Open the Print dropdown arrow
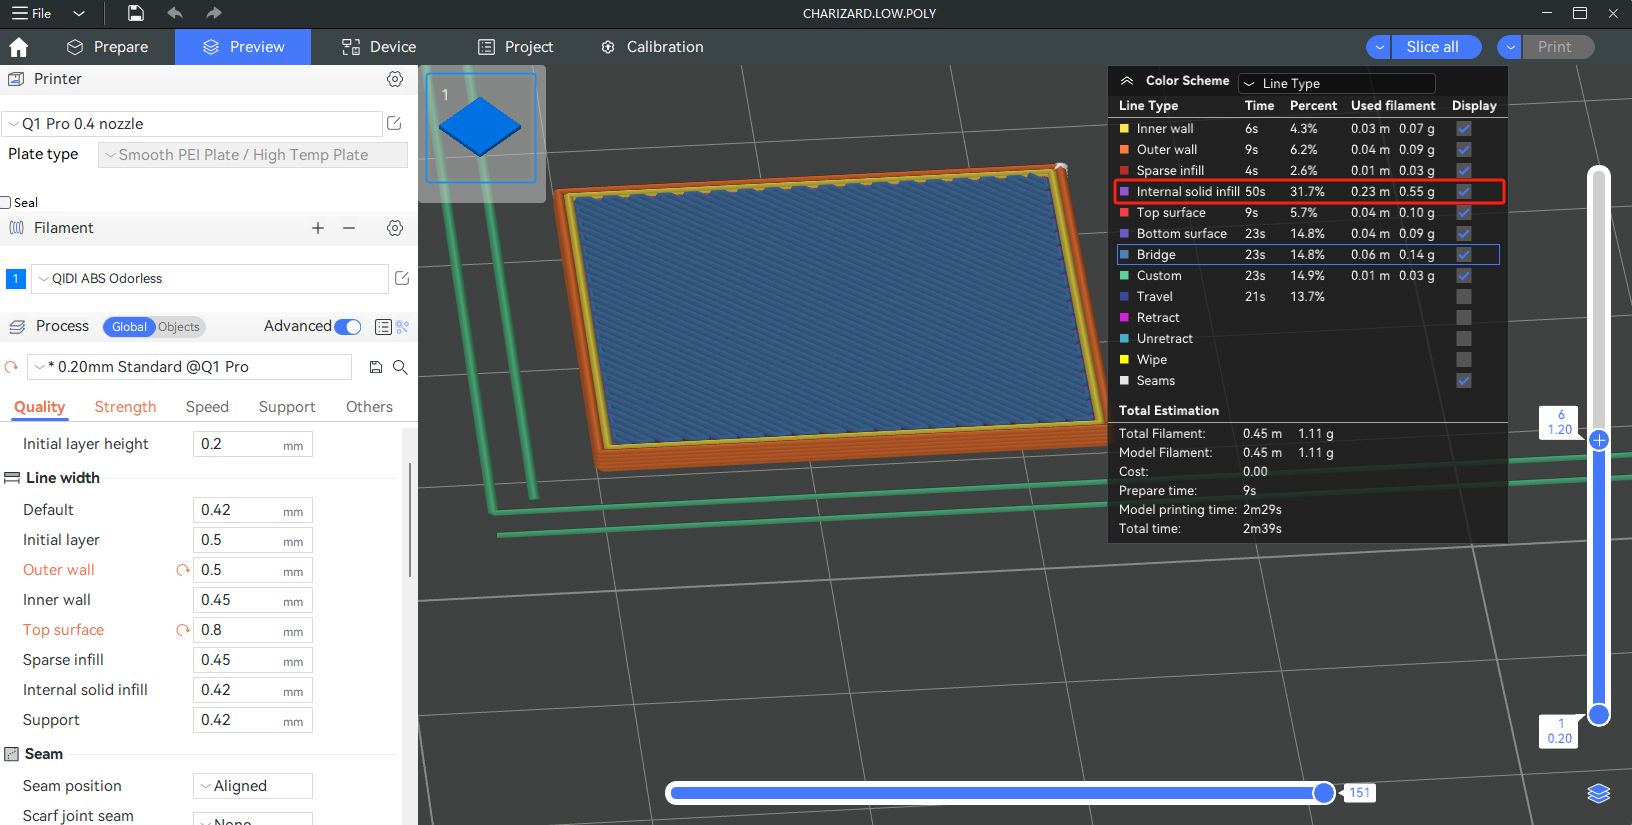 coord(1510,47)
